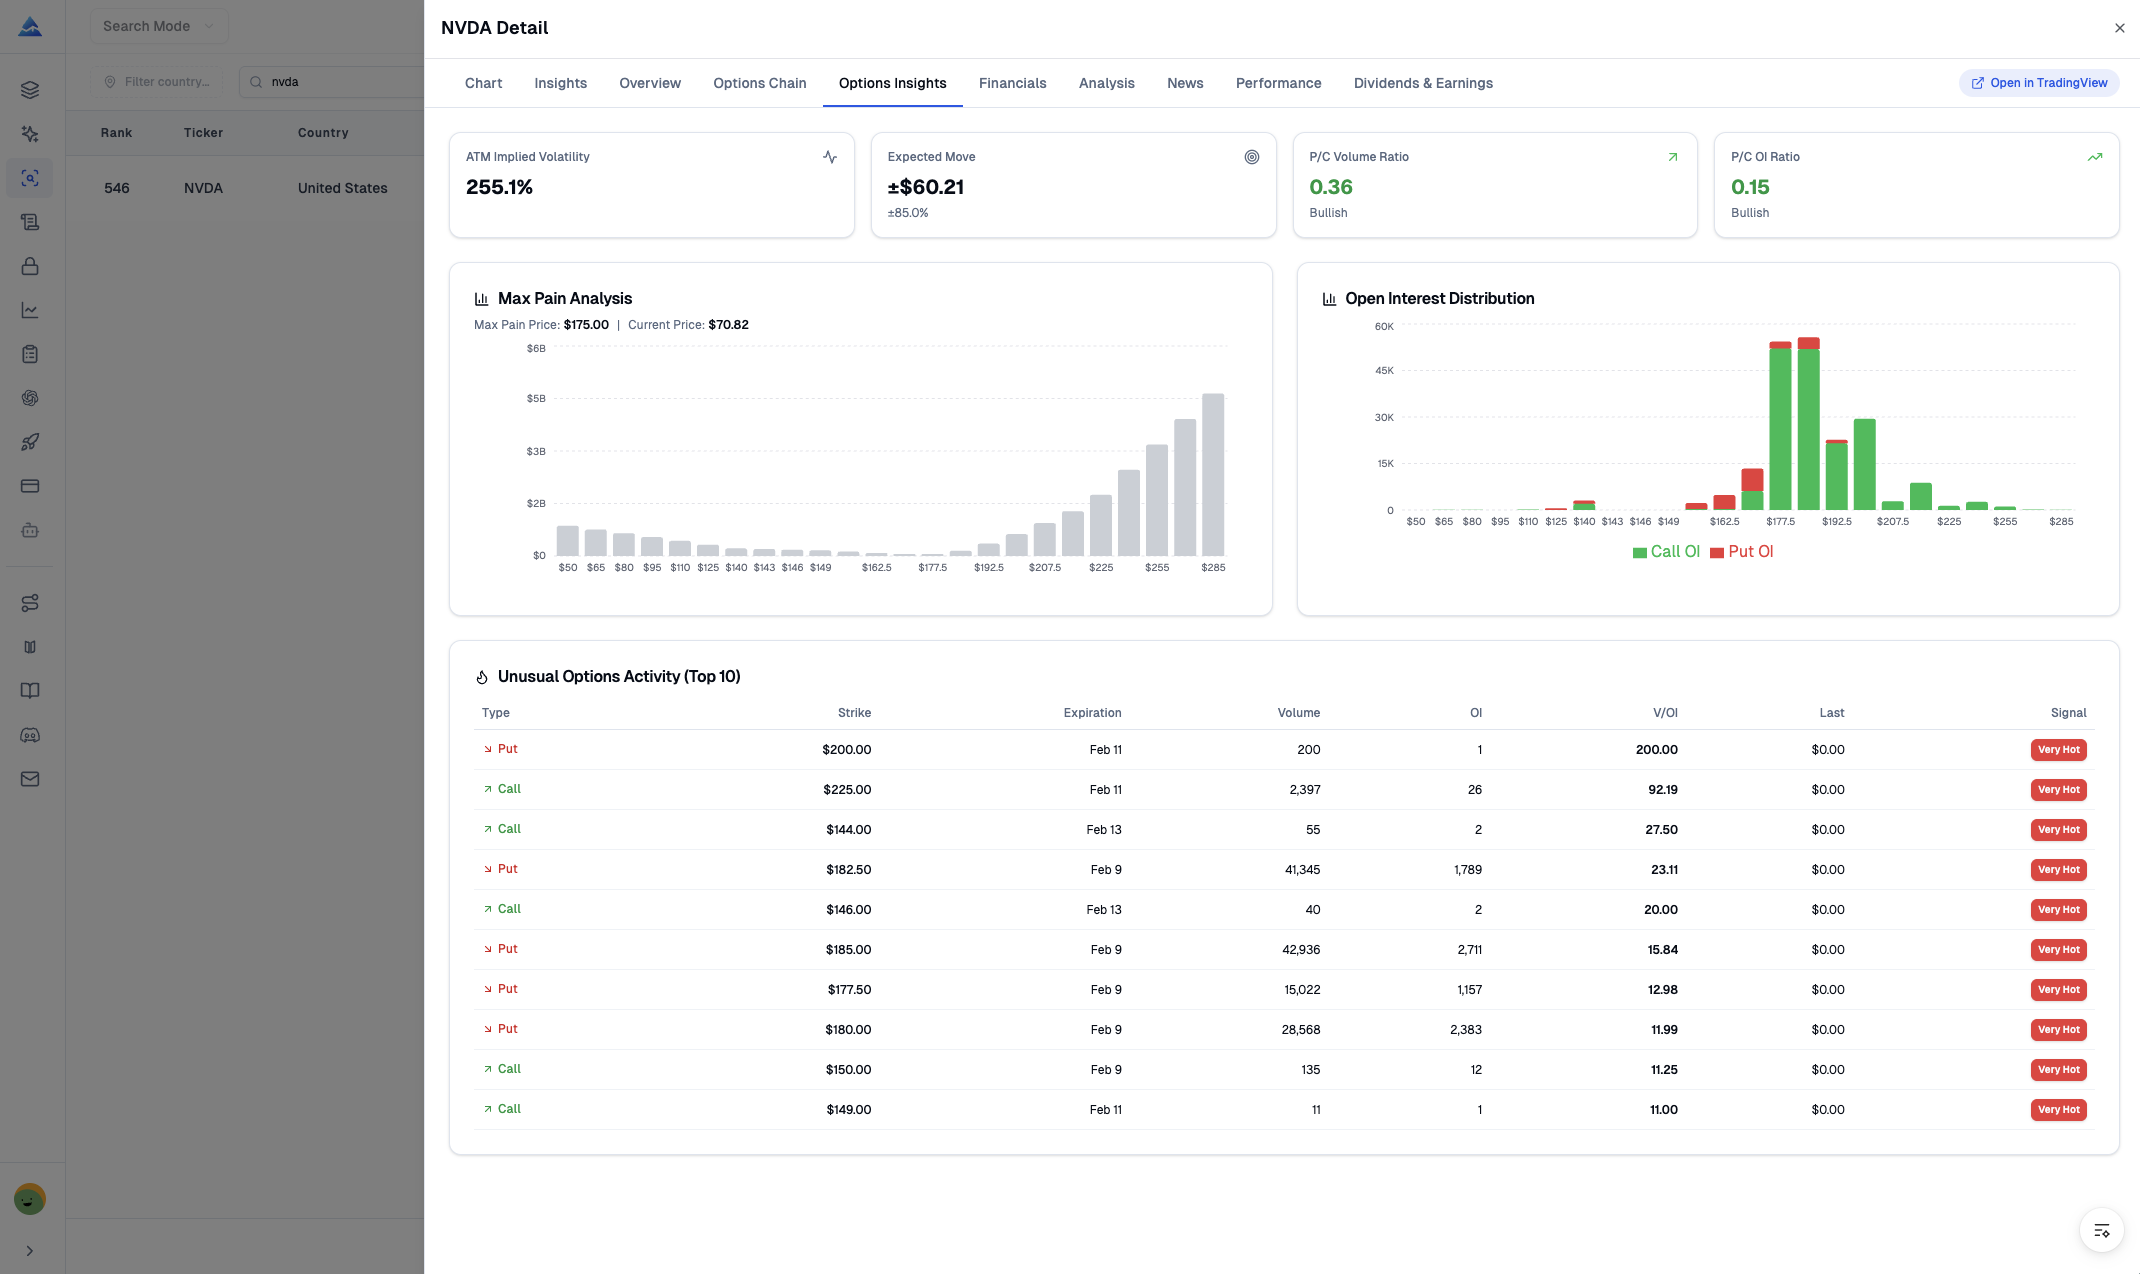Switch to the Options Chain tab

point(759,83)
